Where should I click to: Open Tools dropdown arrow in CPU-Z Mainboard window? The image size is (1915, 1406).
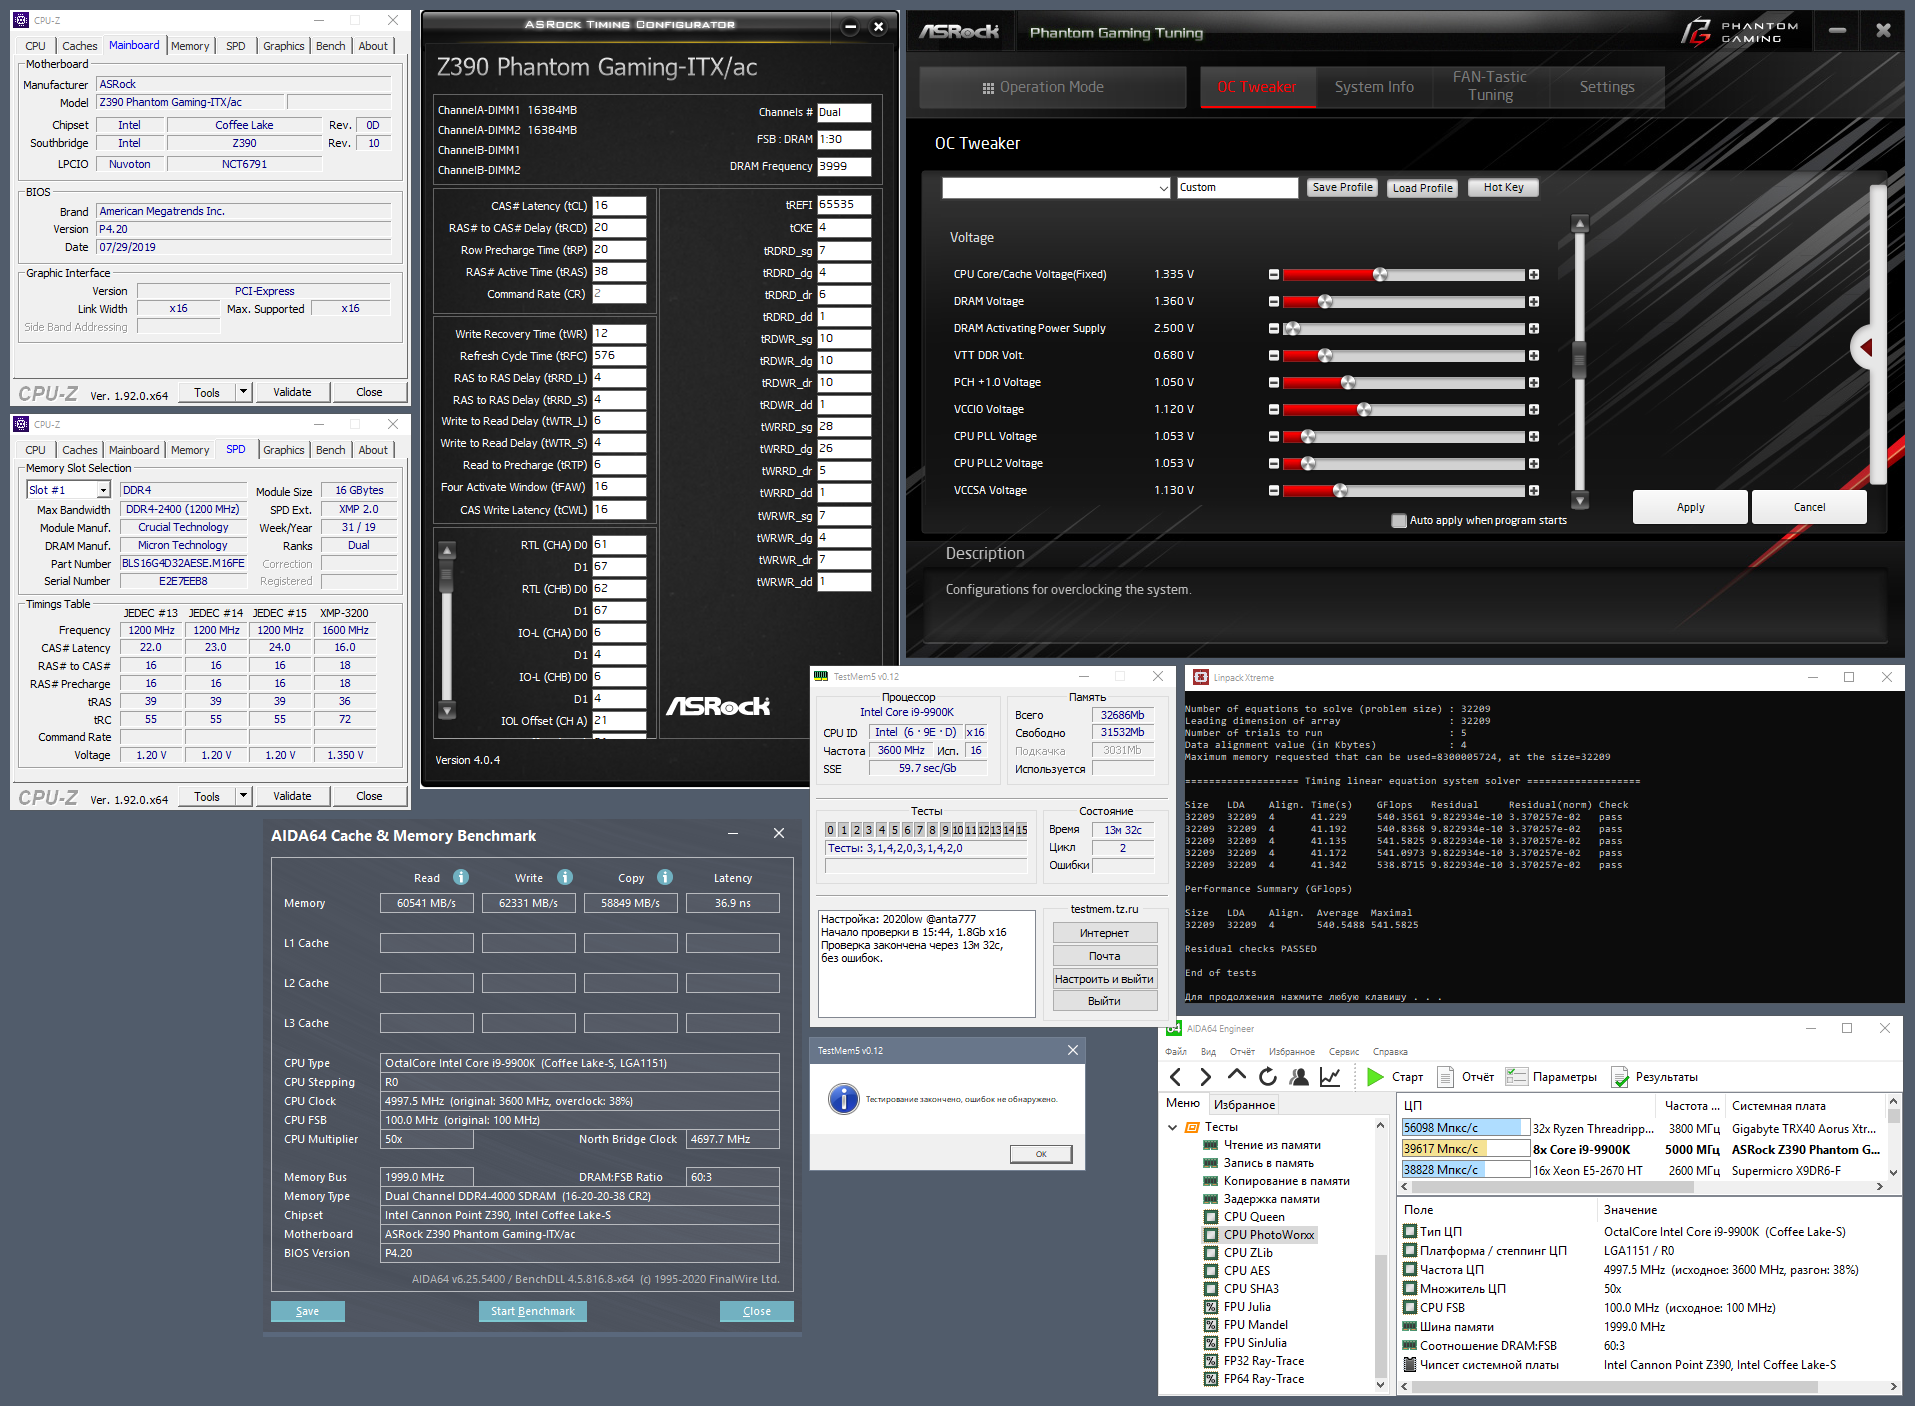pos(243,392)
